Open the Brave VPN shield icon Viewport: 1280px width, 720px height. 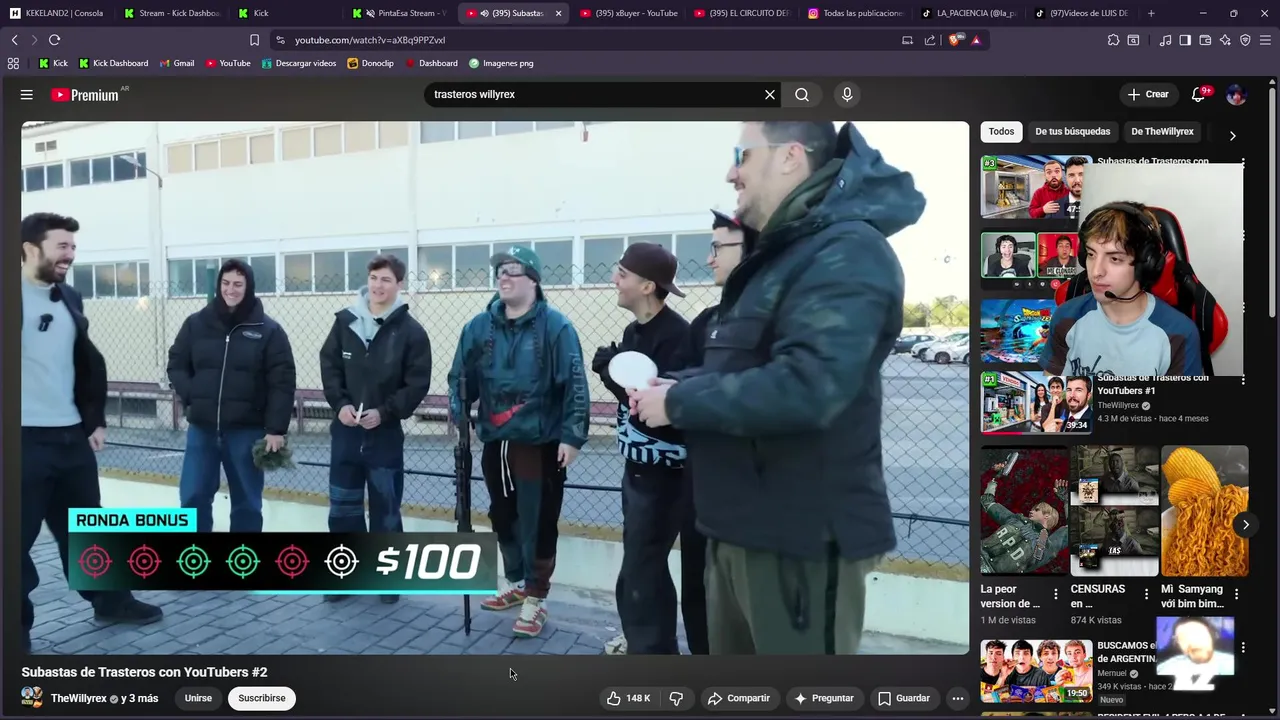1245,40
